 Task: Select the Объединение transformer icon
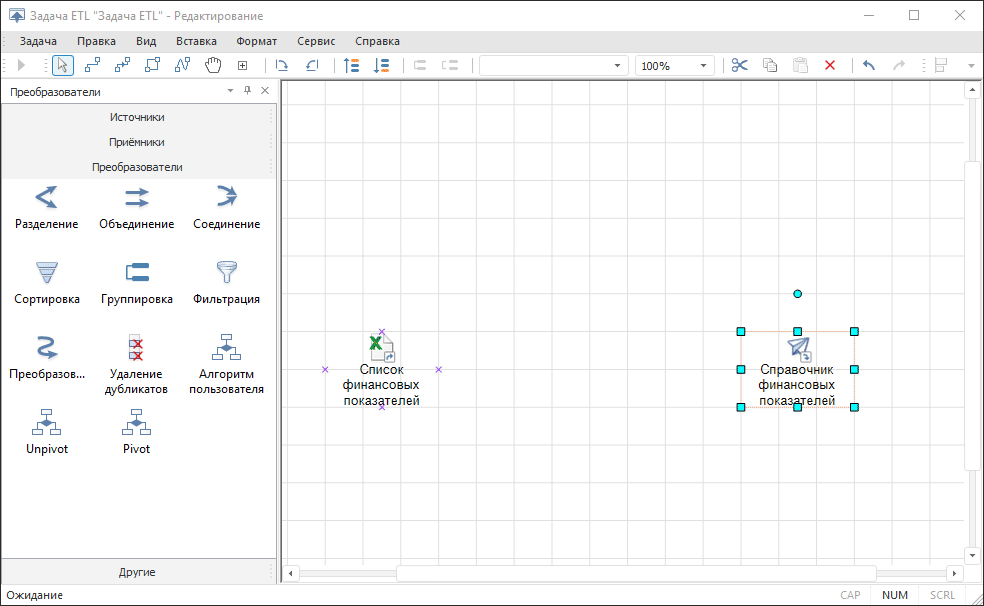(136, 197)
